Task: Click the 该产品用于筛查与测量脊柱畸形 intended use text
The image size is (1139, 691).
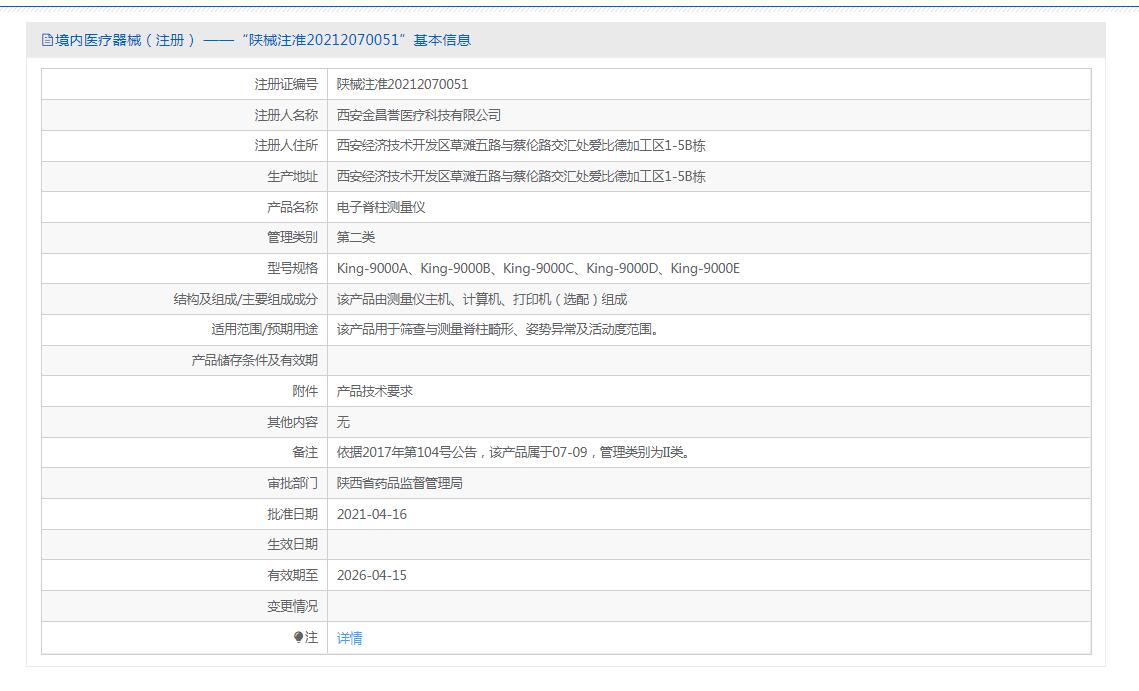Action: coord(498,329)
